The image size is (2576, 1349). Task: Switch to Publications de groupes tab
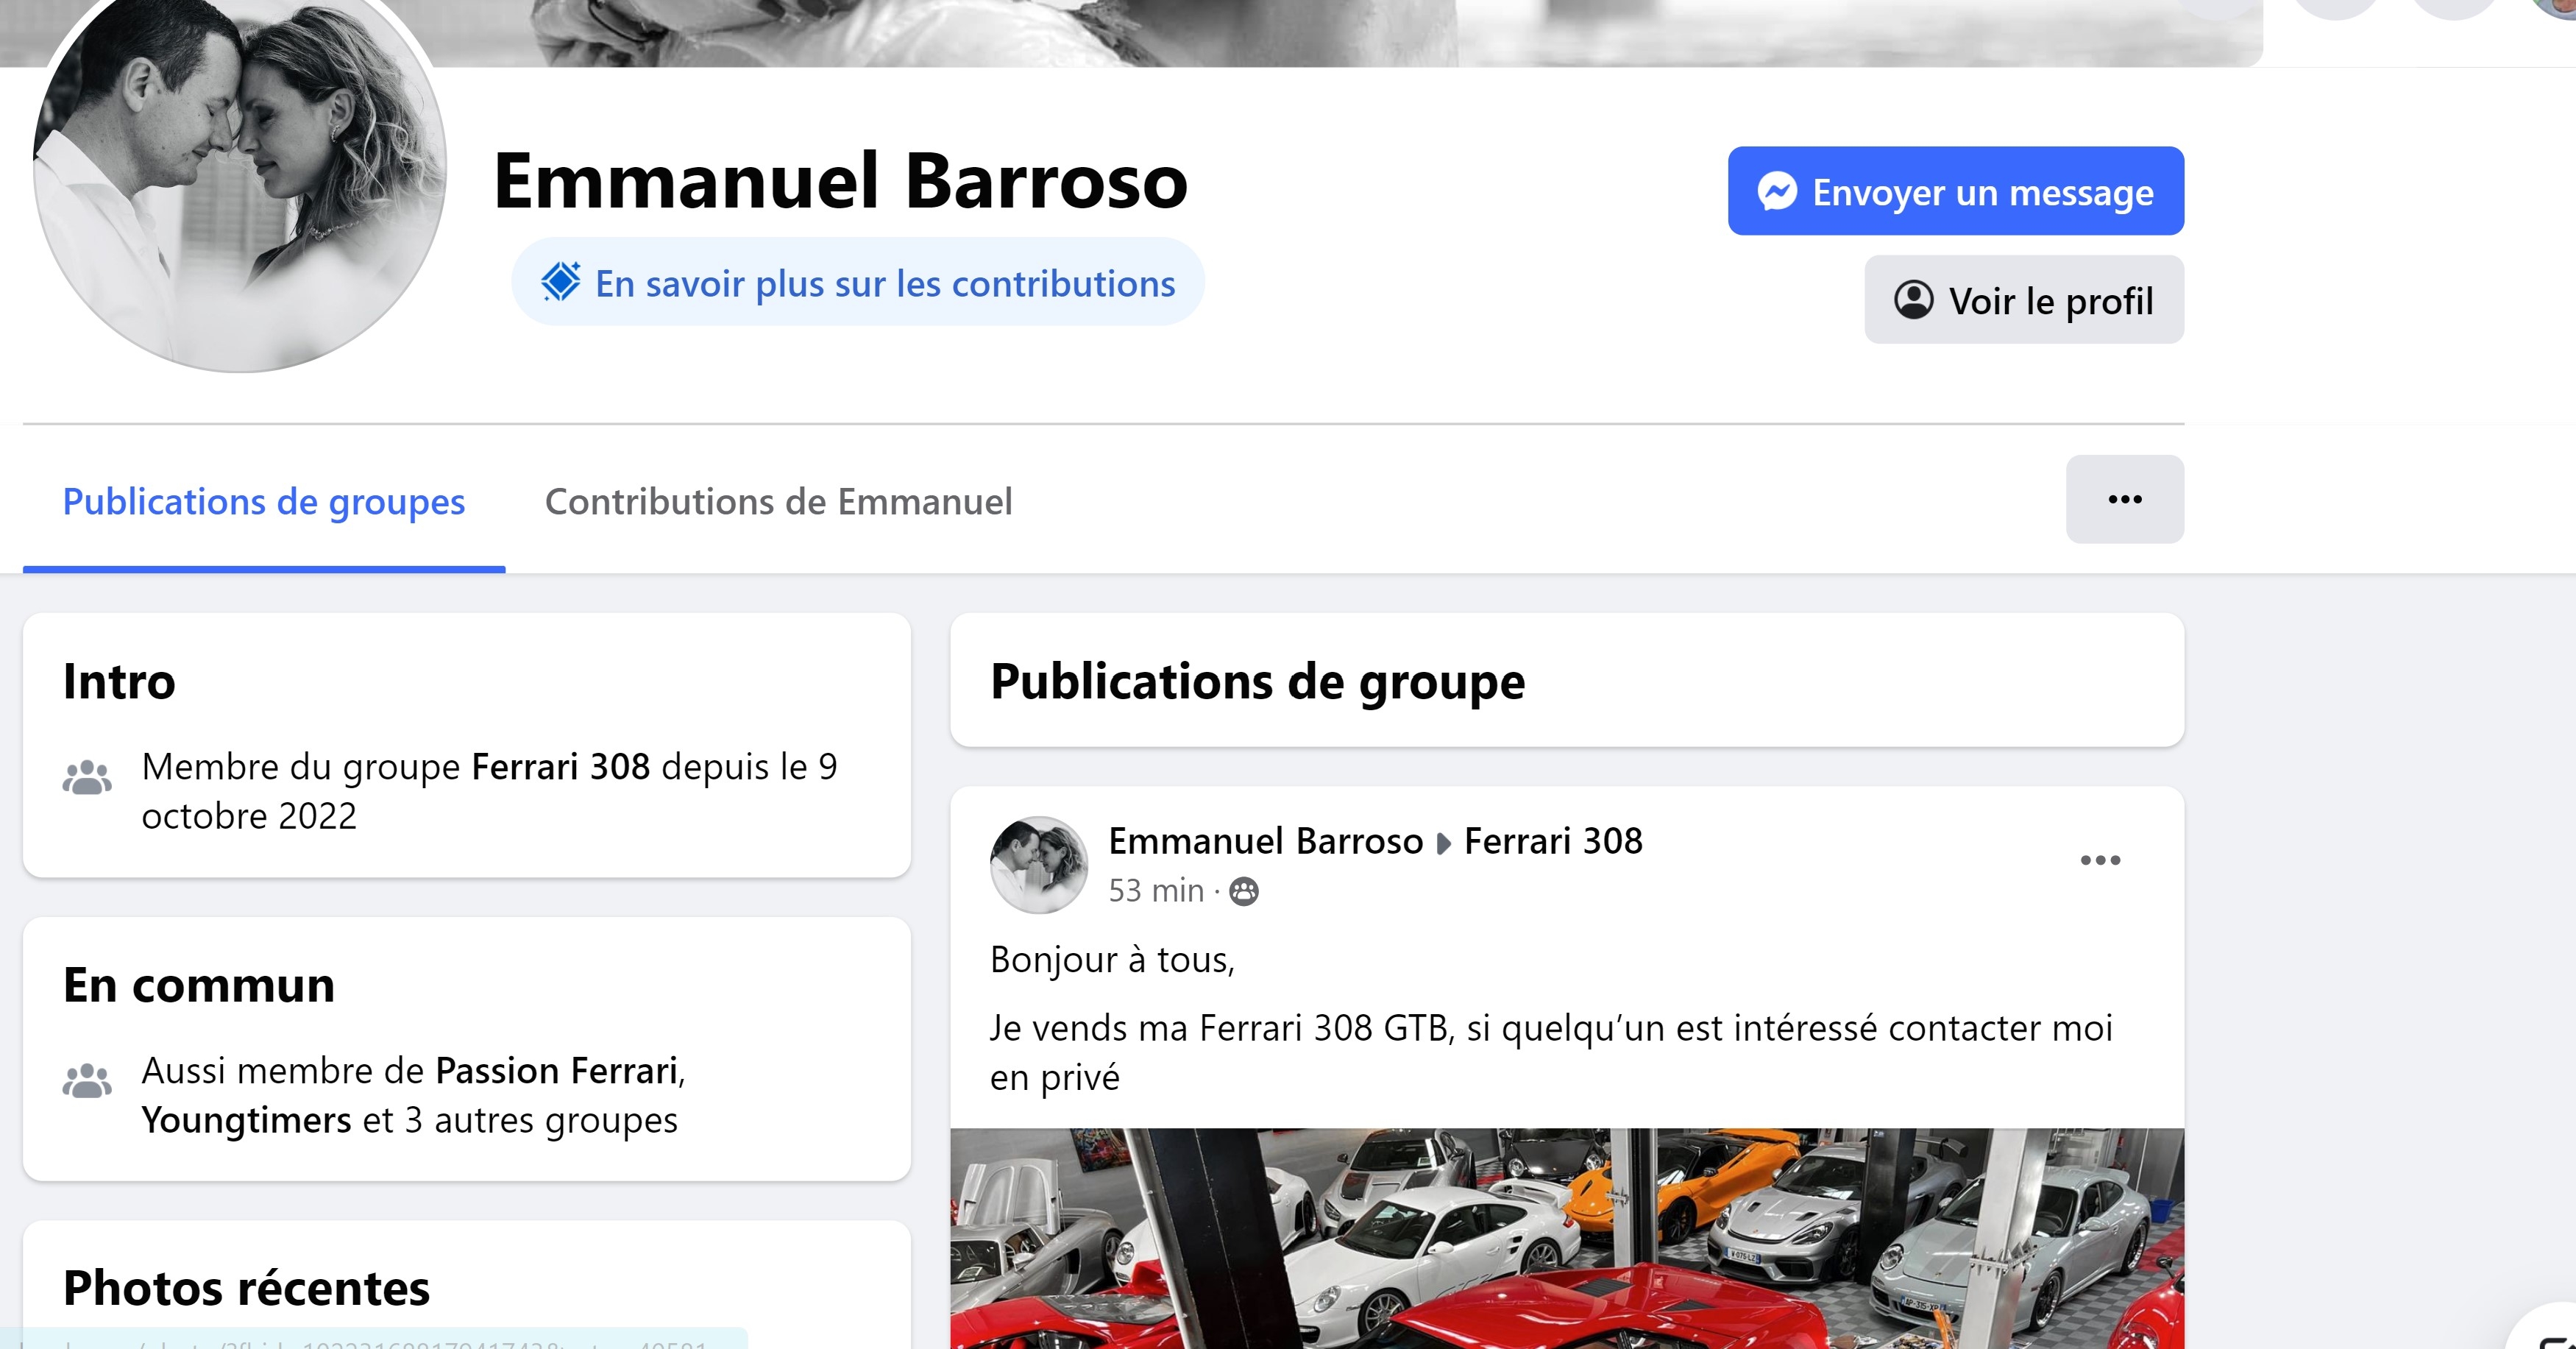(x=264, y=502)
